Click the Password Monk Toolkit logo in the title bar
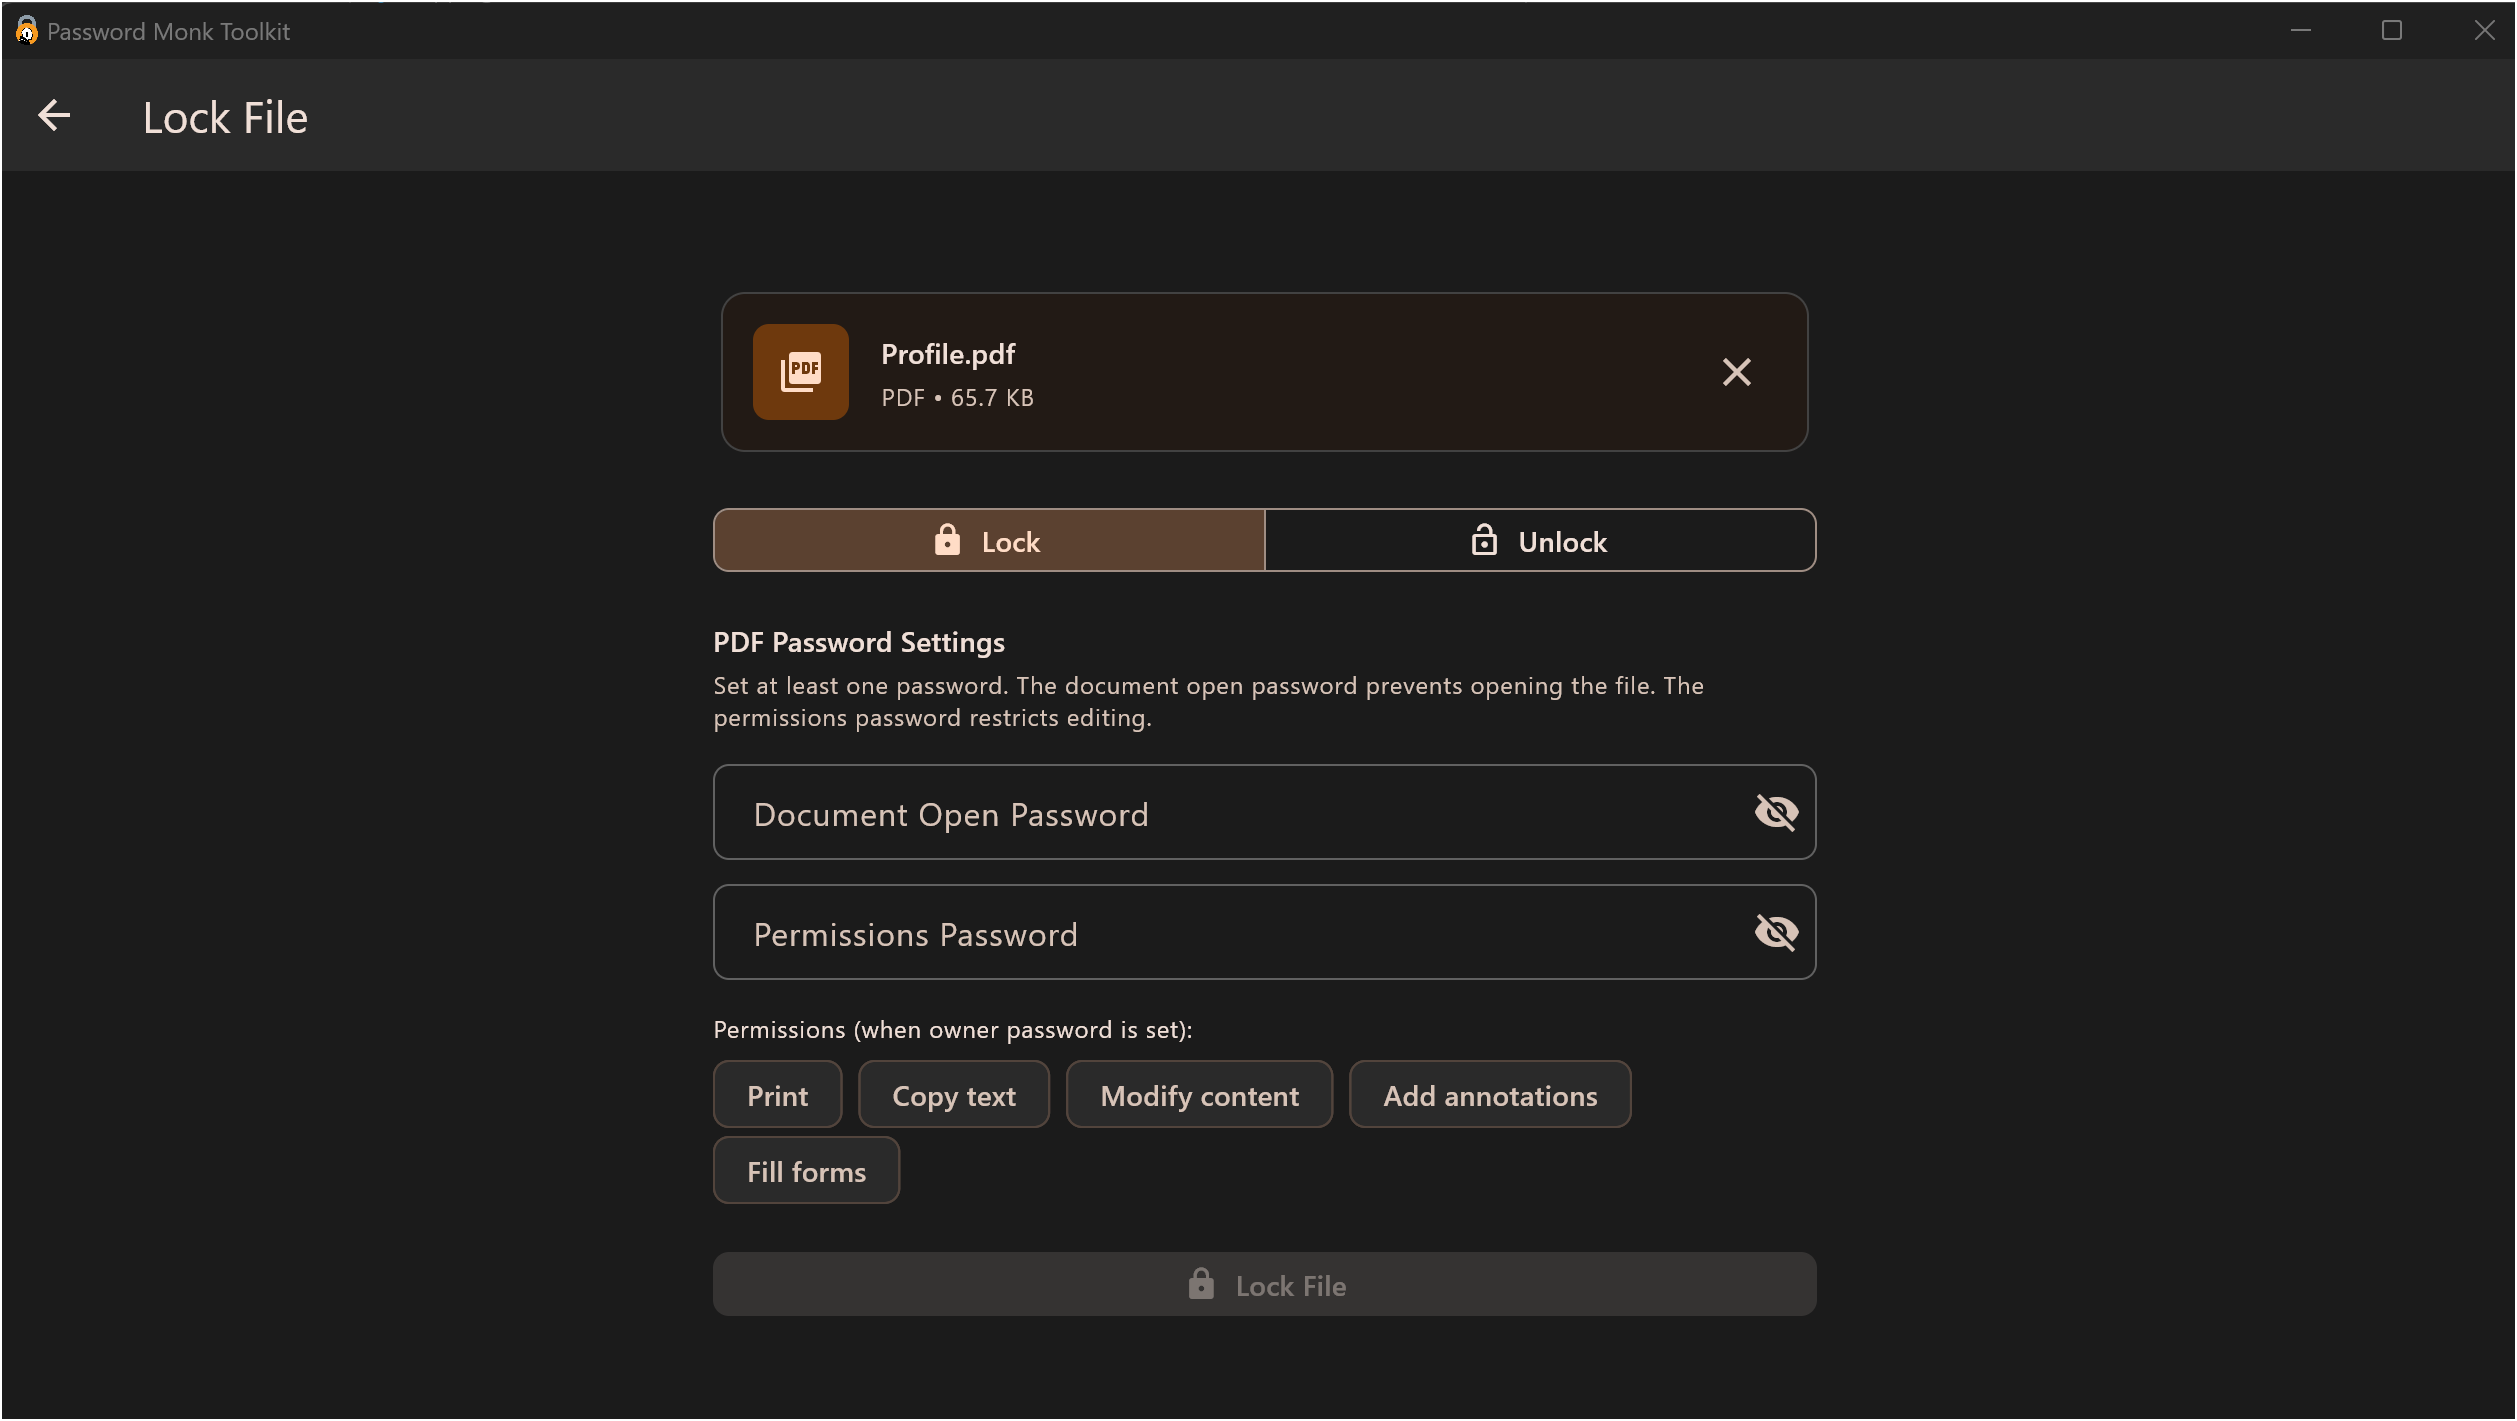The height and width of the screenshot is (1421, 2517). tap(26, 30)
